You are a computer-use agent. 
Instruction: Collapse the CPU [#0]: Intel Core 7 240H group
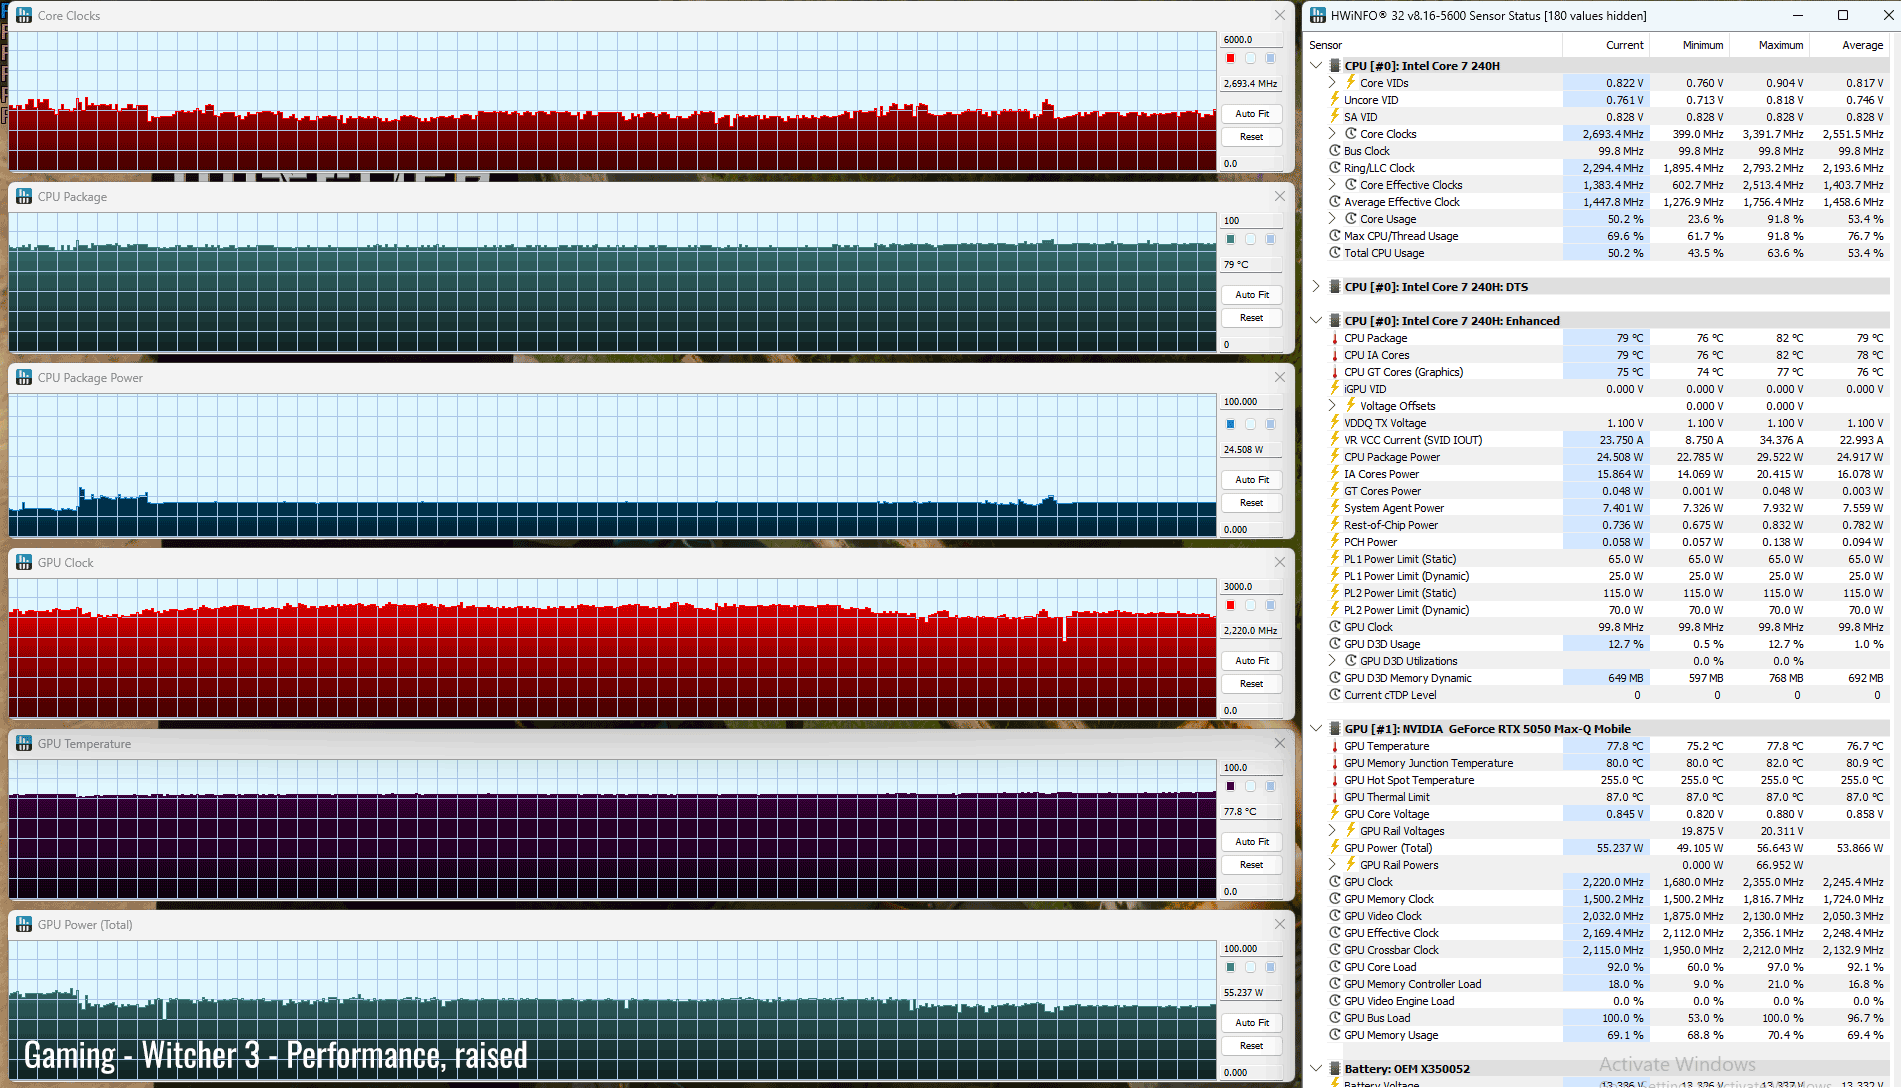pyautogui.click(x=1316, y=66)
